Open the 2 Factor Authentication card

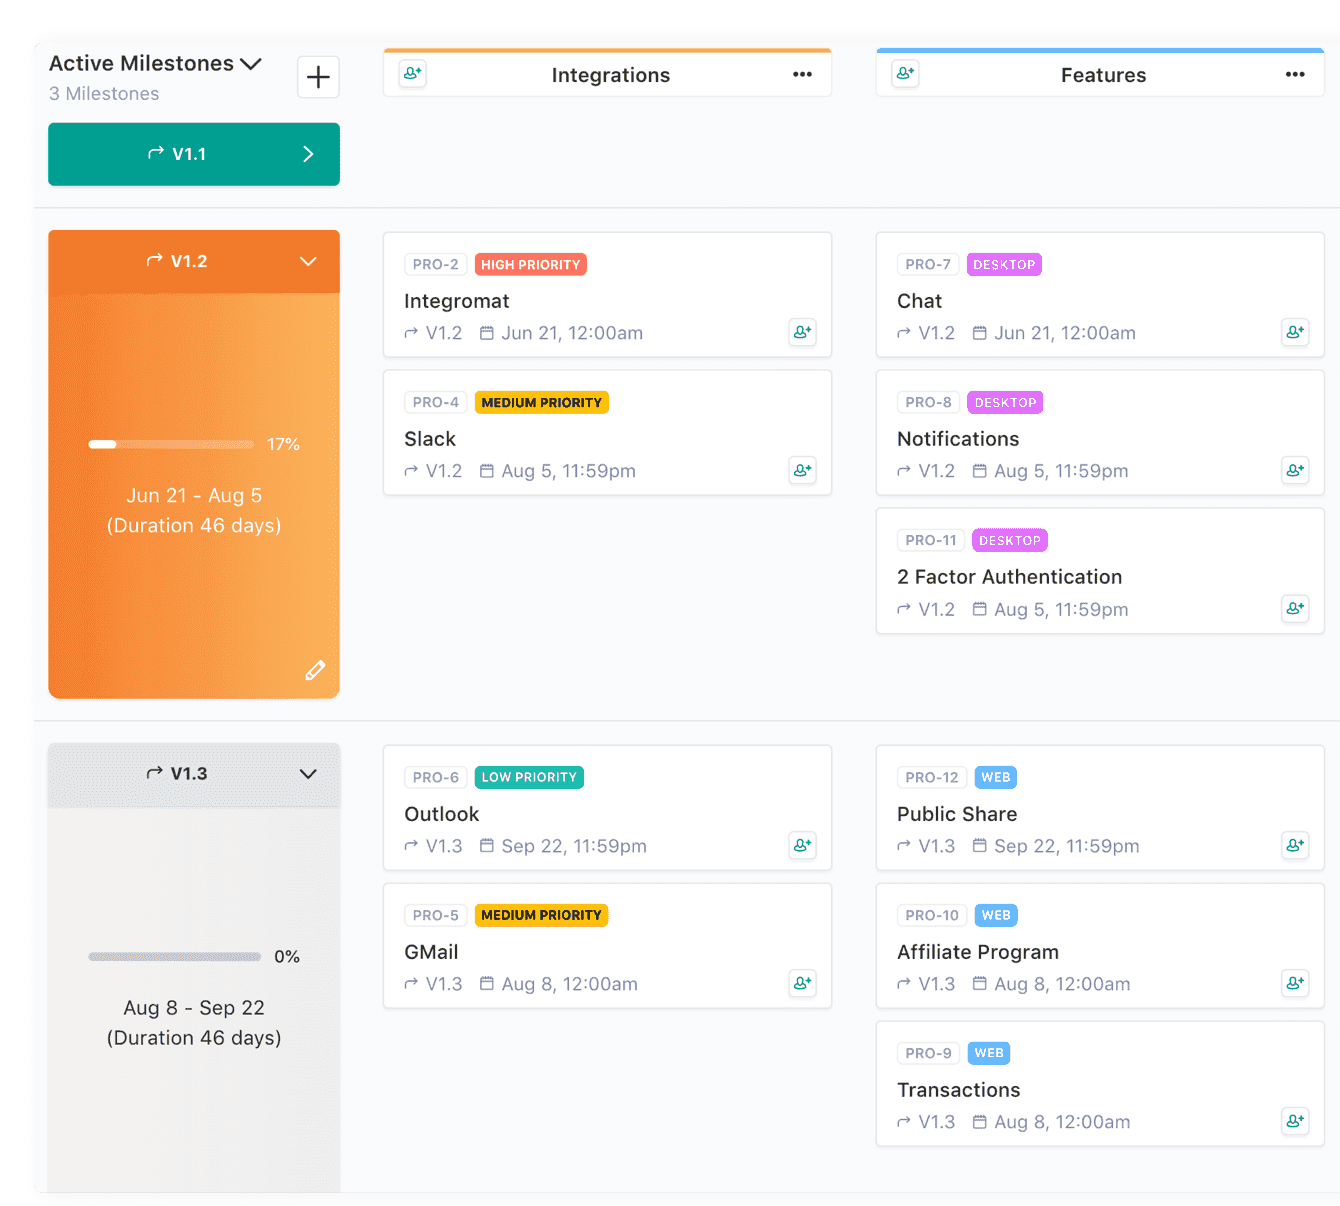pyautogui.click(x=1009, y=577)
